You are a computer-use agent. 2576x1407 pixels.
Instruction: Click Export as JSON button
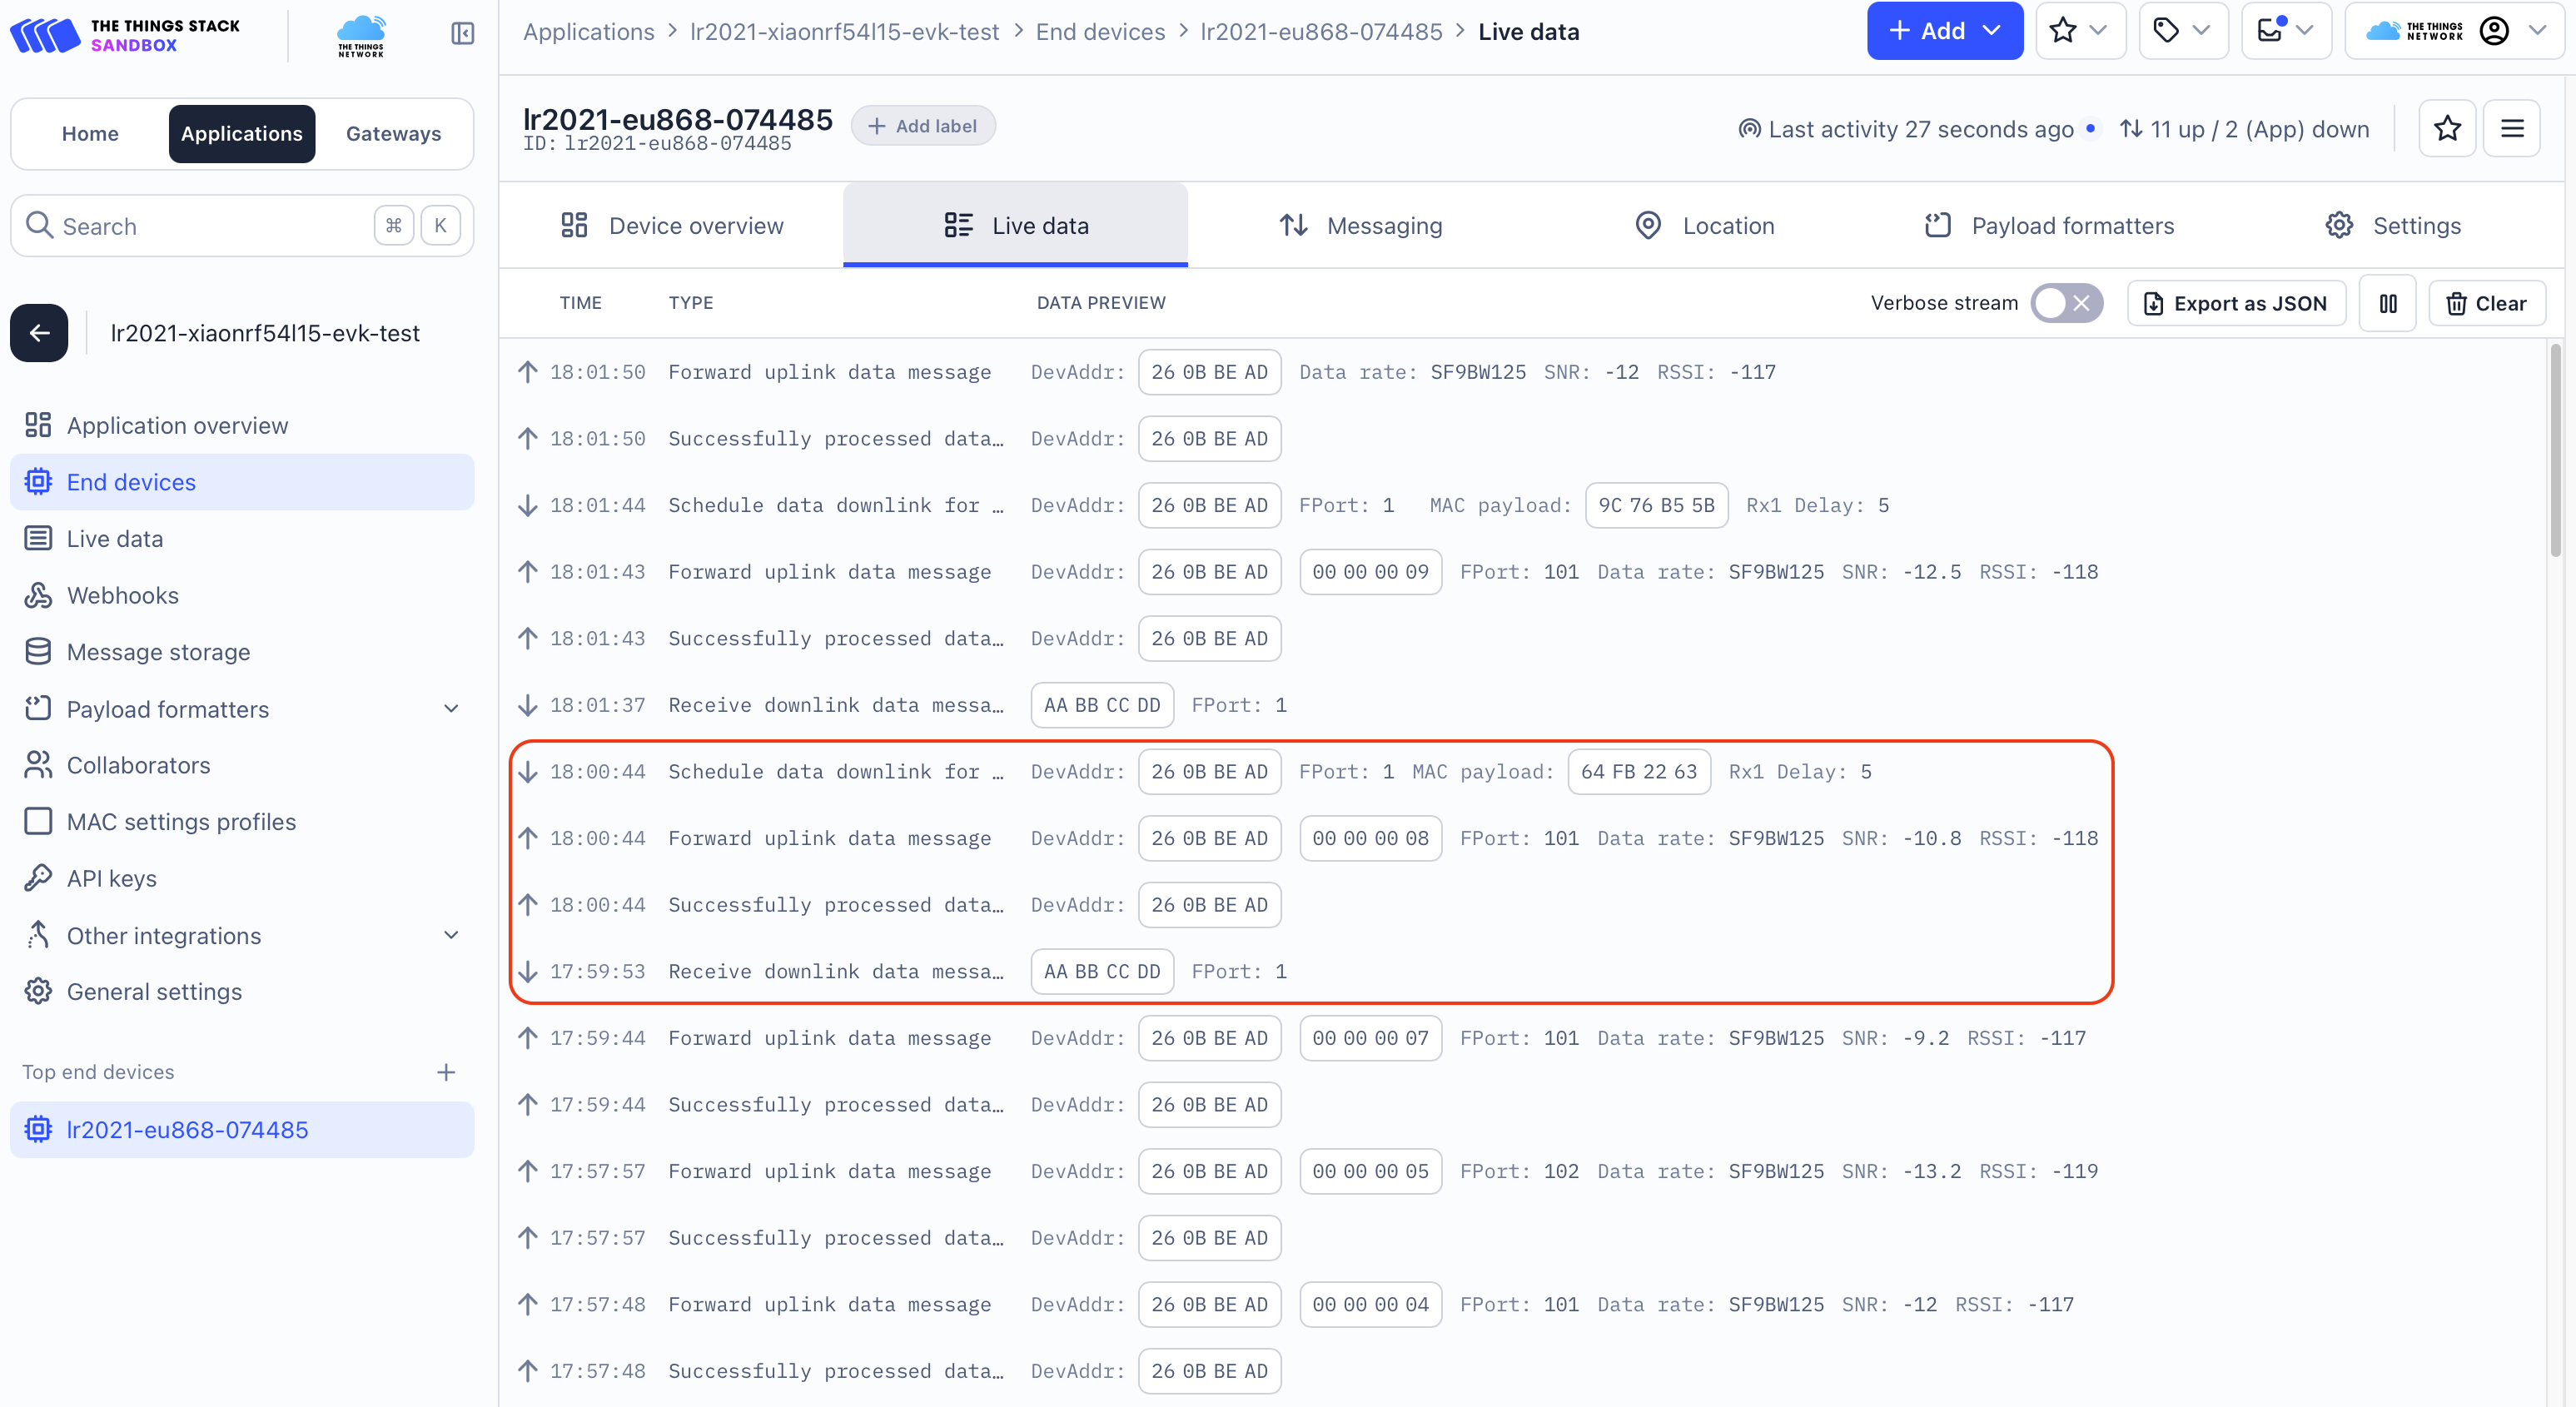(2236, 303)
